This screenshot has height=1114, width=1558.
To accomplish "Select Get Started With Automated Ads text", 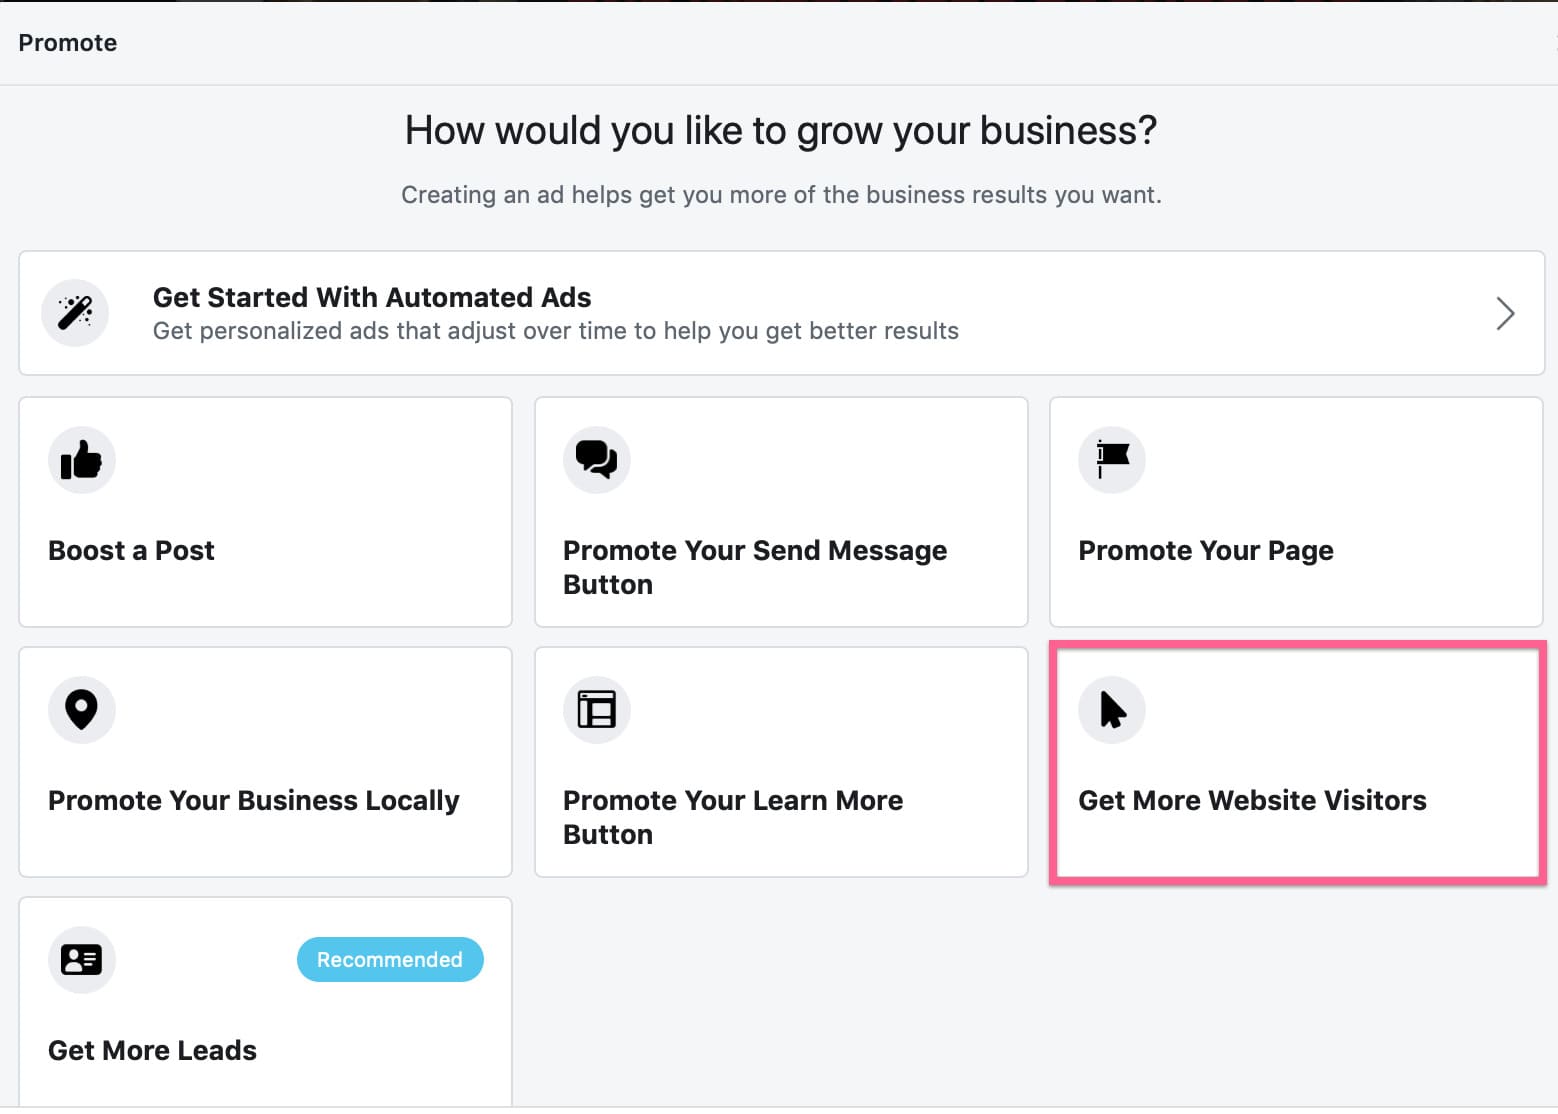I will click(x=371, y=297).
